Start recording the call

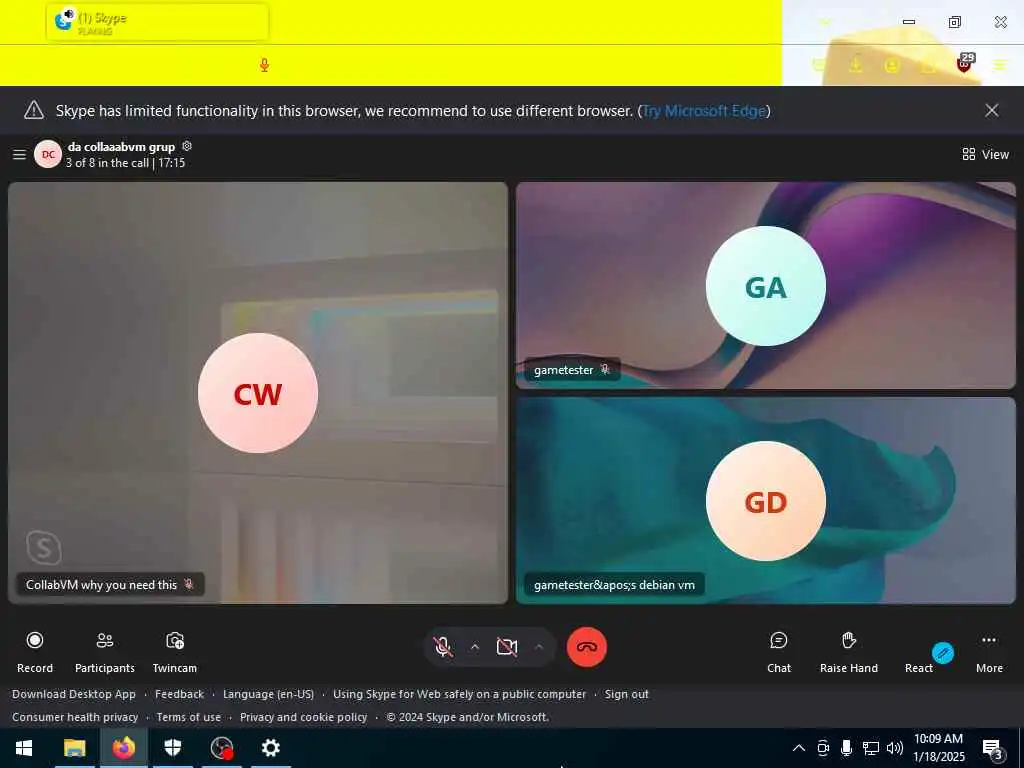point(35,652)
